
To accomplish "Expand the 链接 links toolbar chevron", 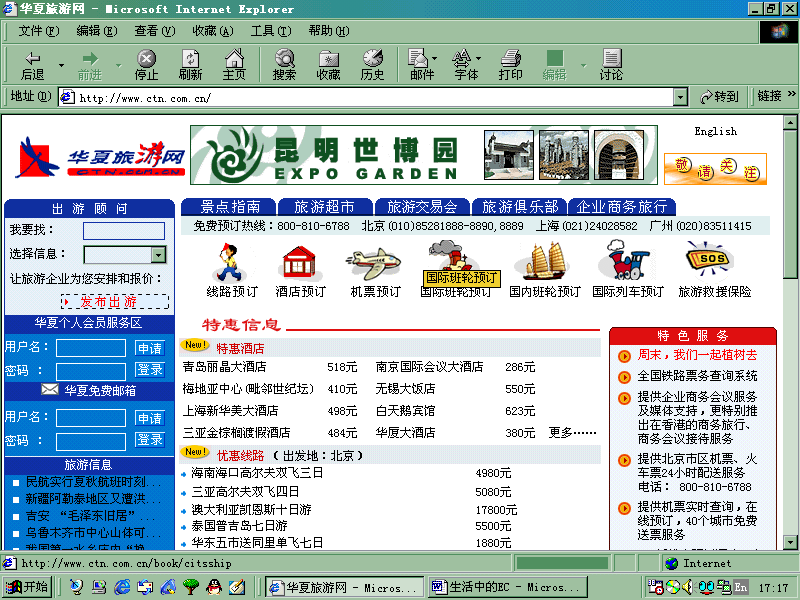I will (791, 94).
